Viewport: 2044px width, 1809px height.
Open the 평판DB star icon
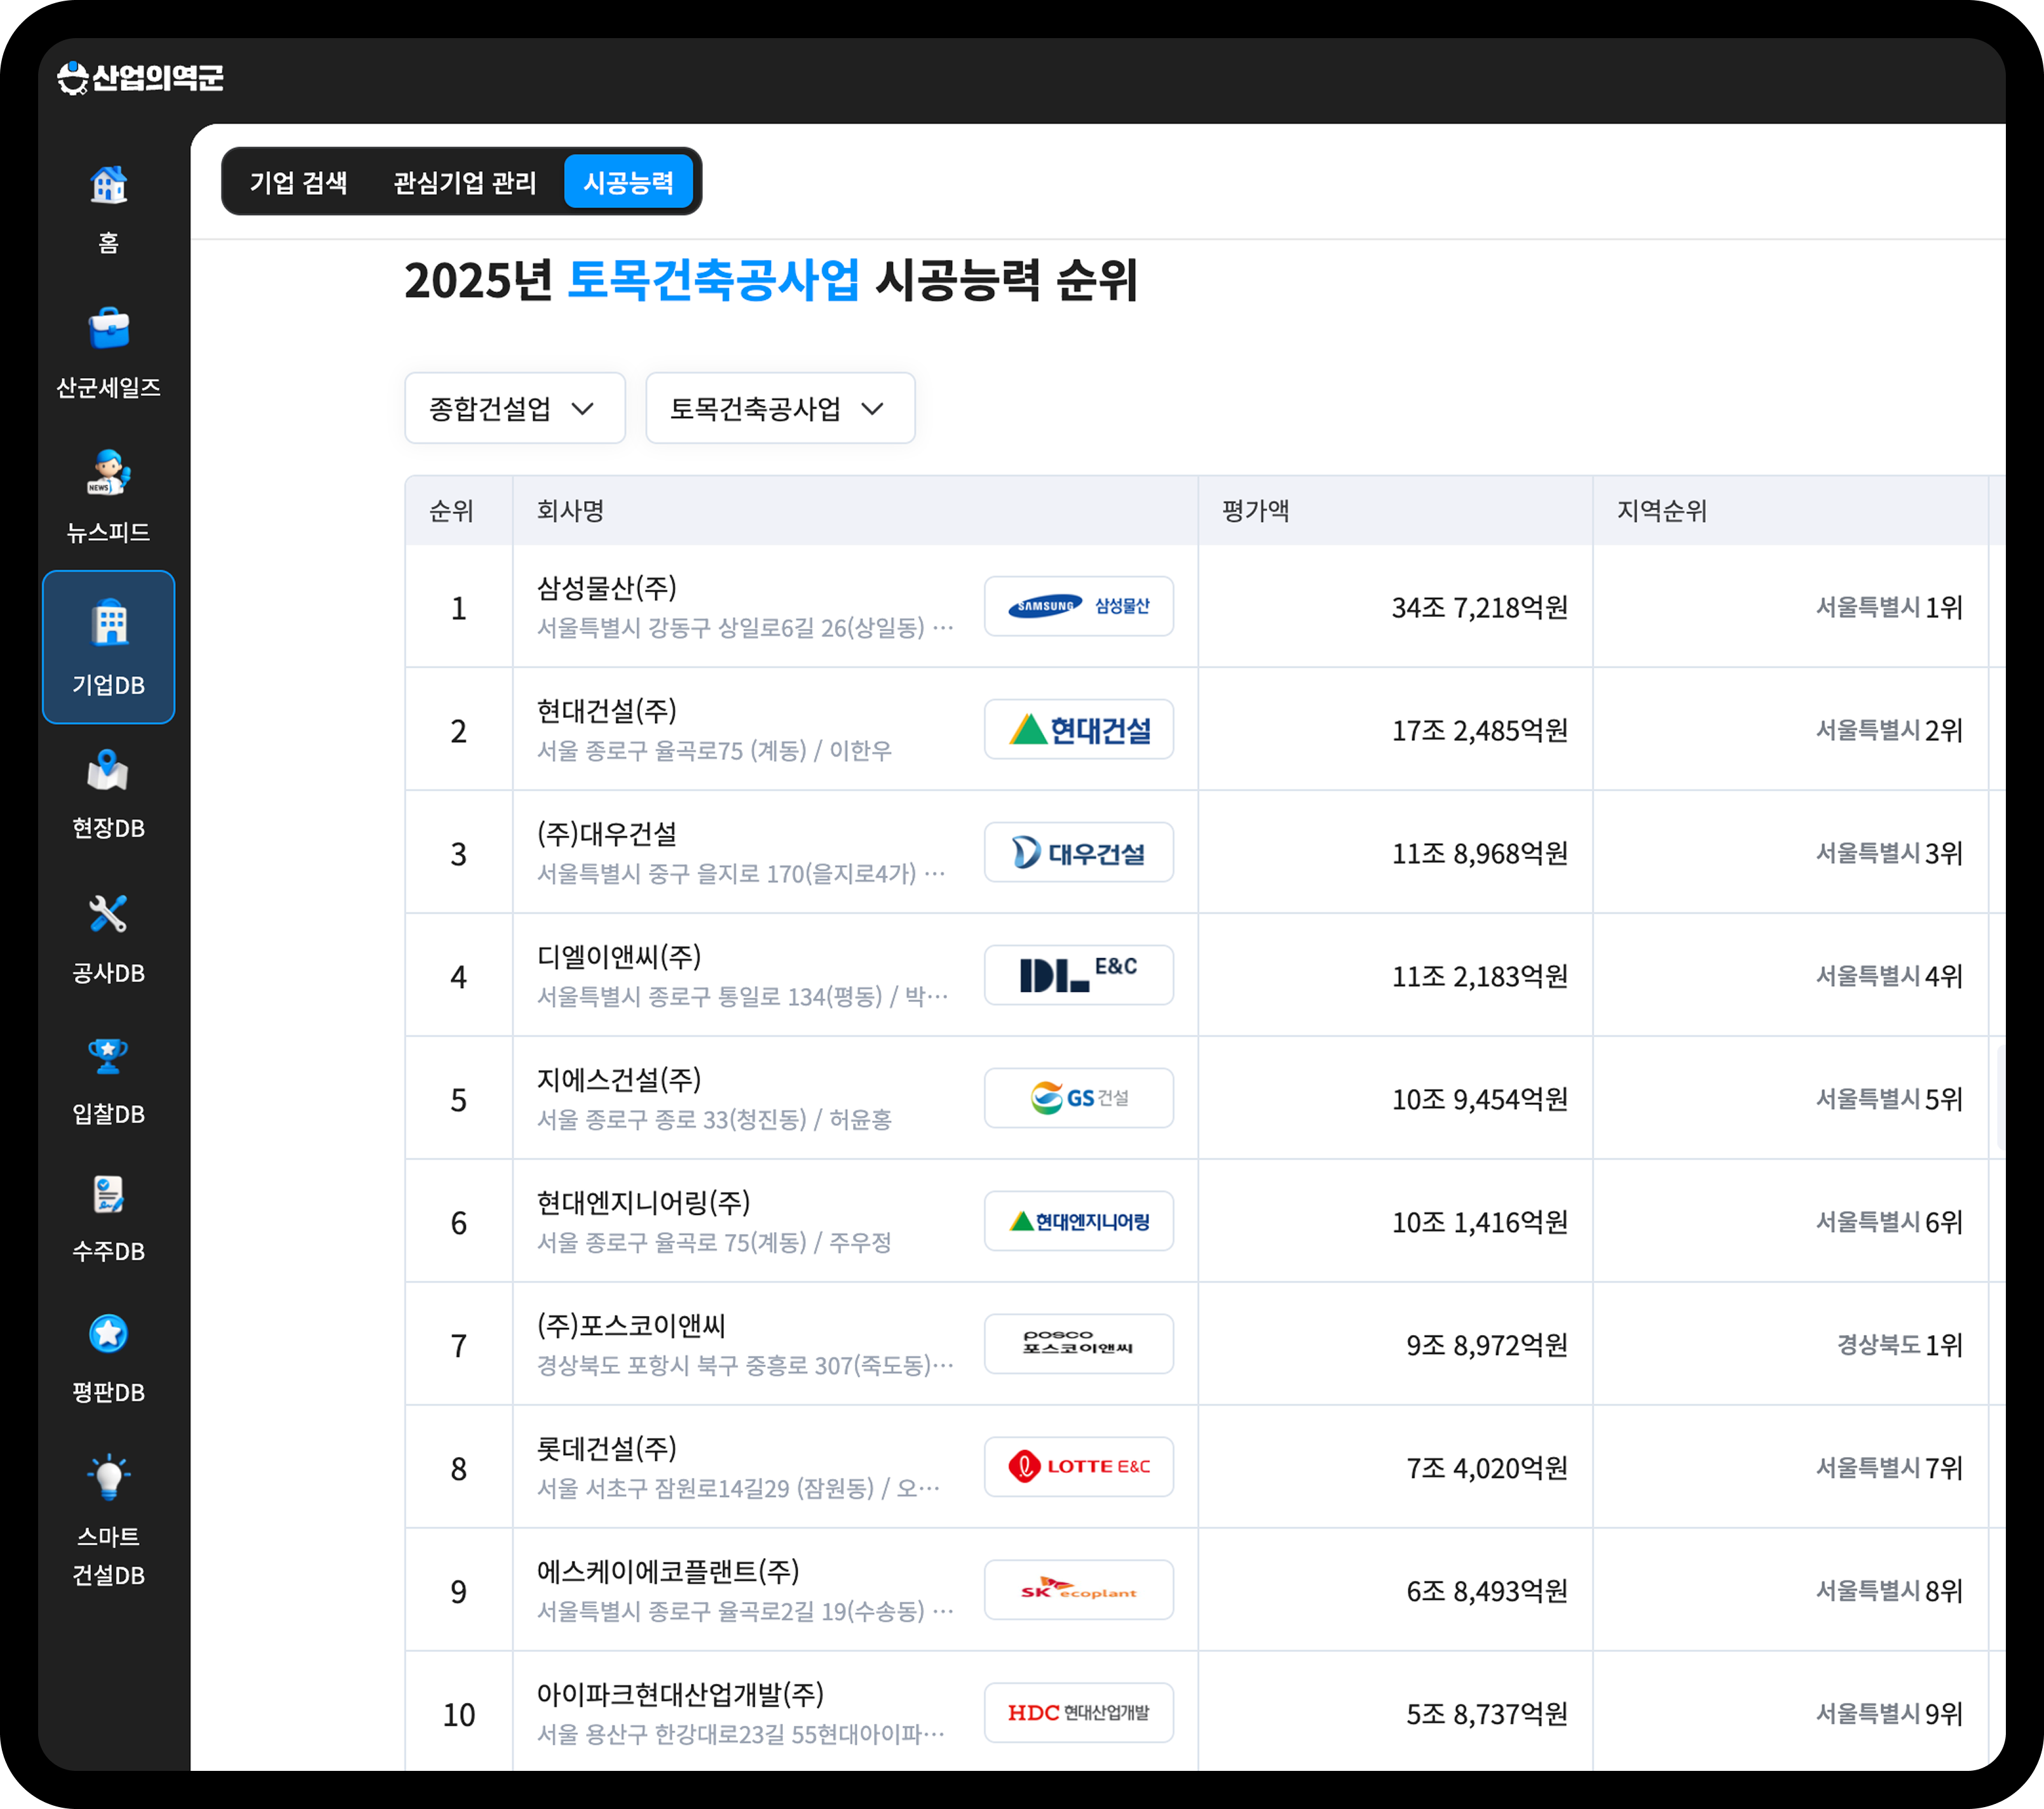click(108, 1334)
